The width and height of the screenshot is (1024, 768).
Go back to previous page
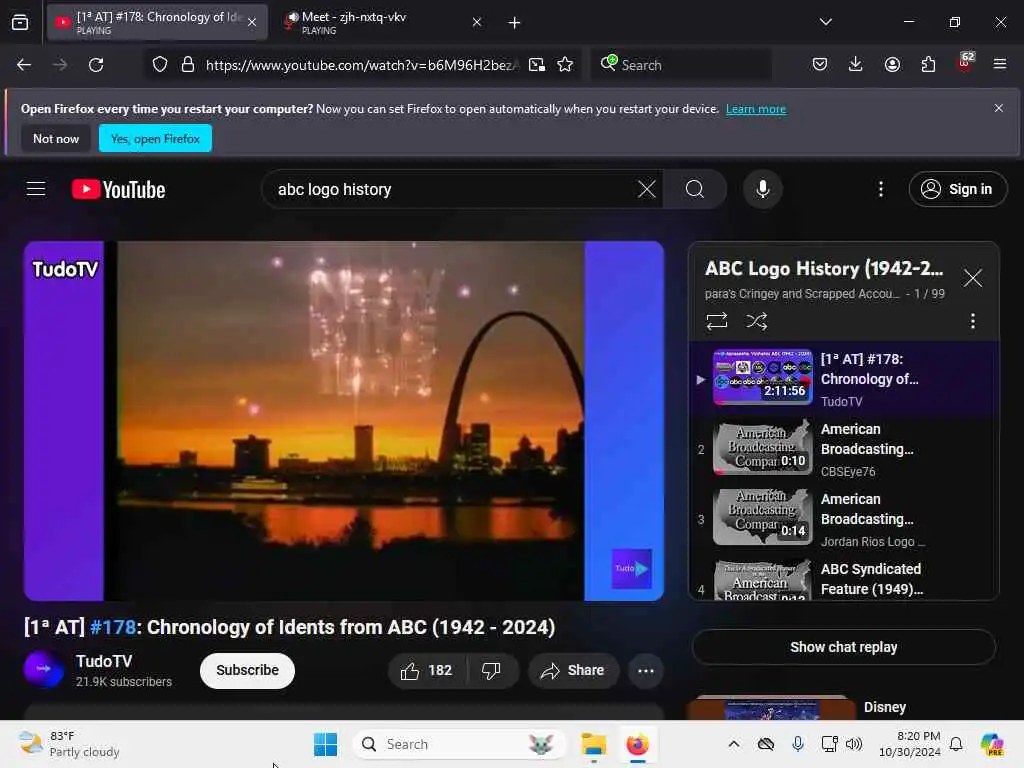coord(24,65)
